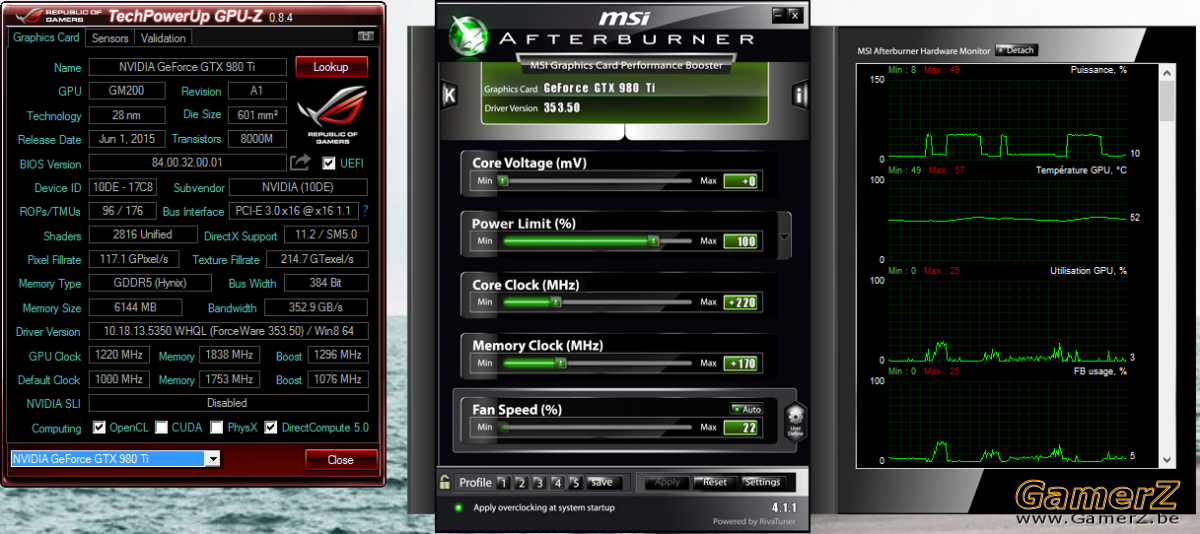Select Profile slot 3
Viewport: 1200px width, 534px height.
(x=539, y=483)
